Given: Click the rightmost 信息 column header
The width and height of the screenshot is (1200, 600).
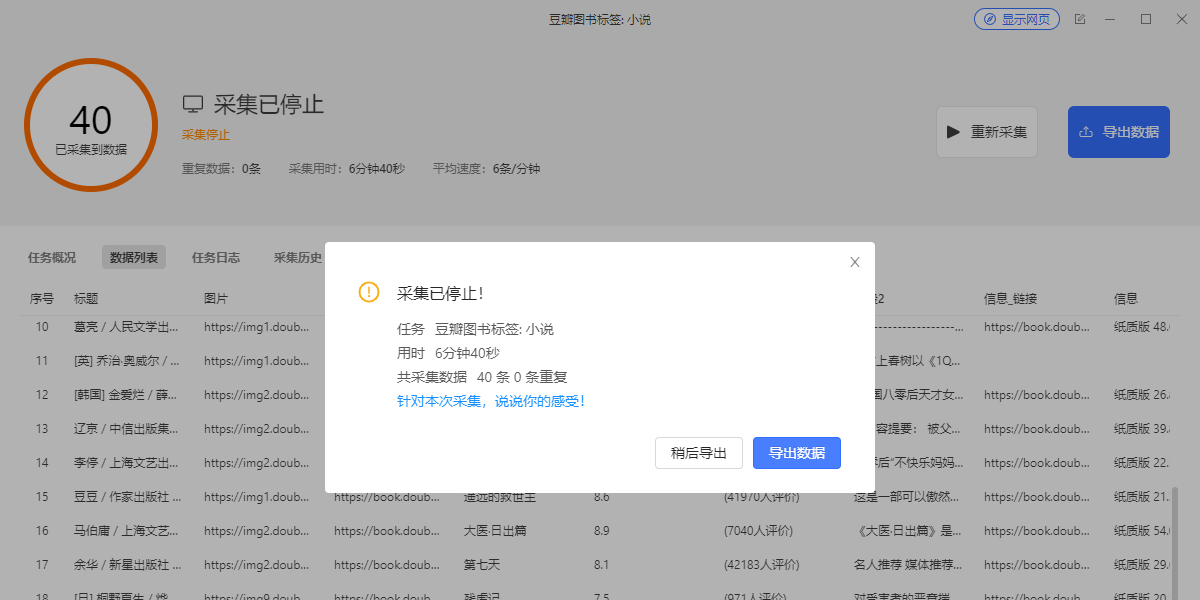Looking at the screenshot, I should (x=1126, y=298).
